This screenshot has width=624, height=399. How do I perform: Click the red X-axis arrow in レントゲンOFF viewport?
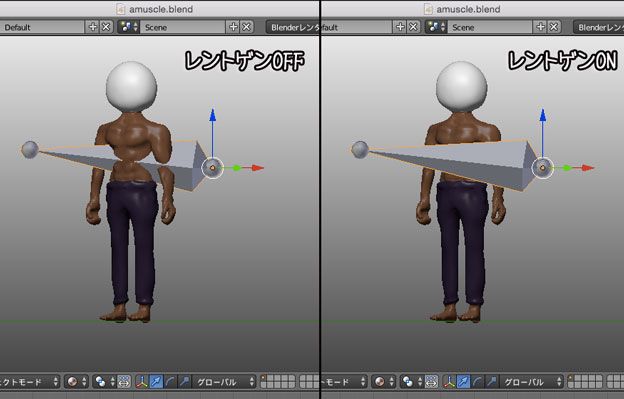(257, 168)
